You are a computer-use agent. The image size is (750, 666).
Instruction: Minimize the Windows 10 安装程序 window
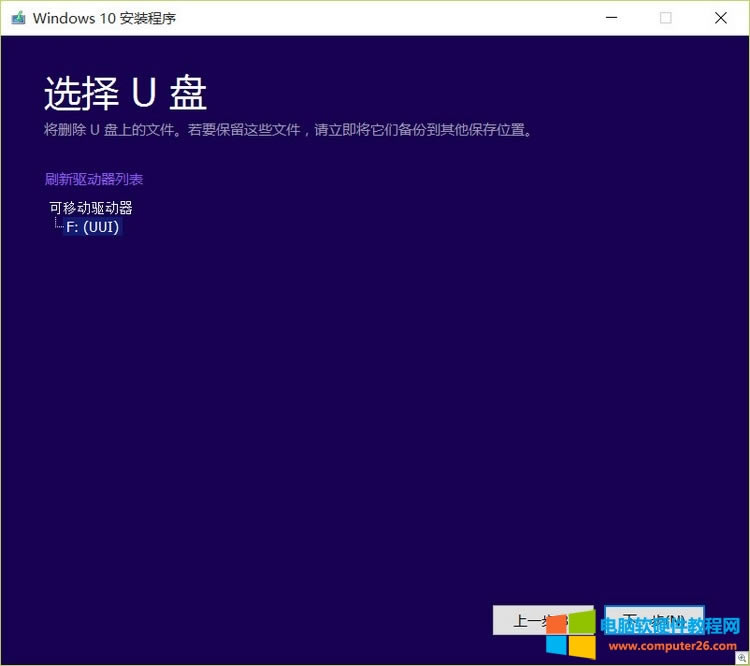coord(611,18)
